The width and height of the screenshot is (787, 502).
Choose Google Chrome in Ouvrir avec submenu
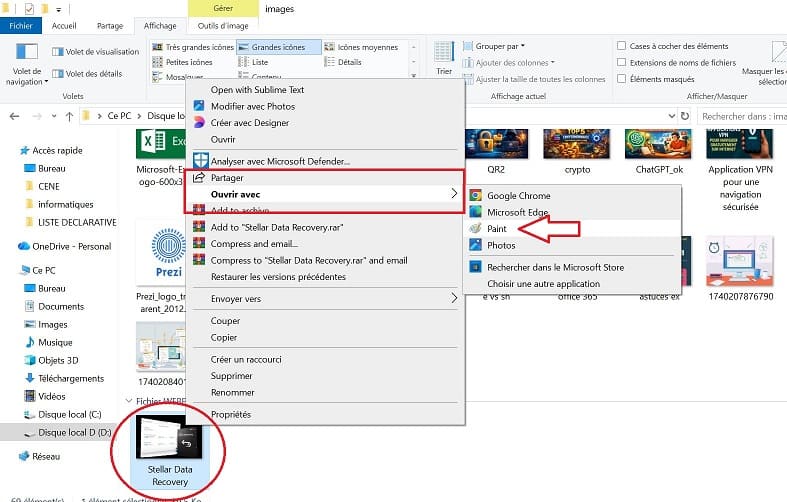[518, 196]
